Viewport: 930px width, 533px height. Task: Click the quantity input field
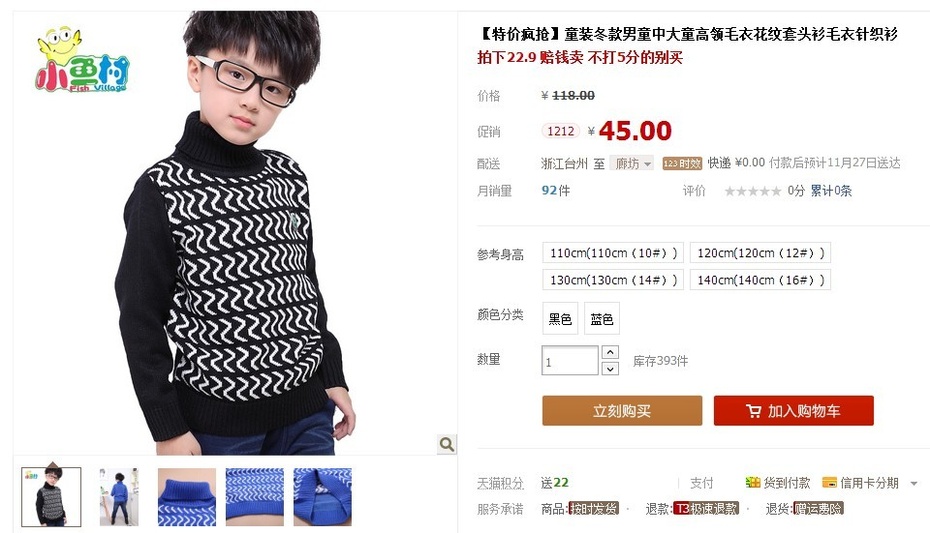(570, 360)
